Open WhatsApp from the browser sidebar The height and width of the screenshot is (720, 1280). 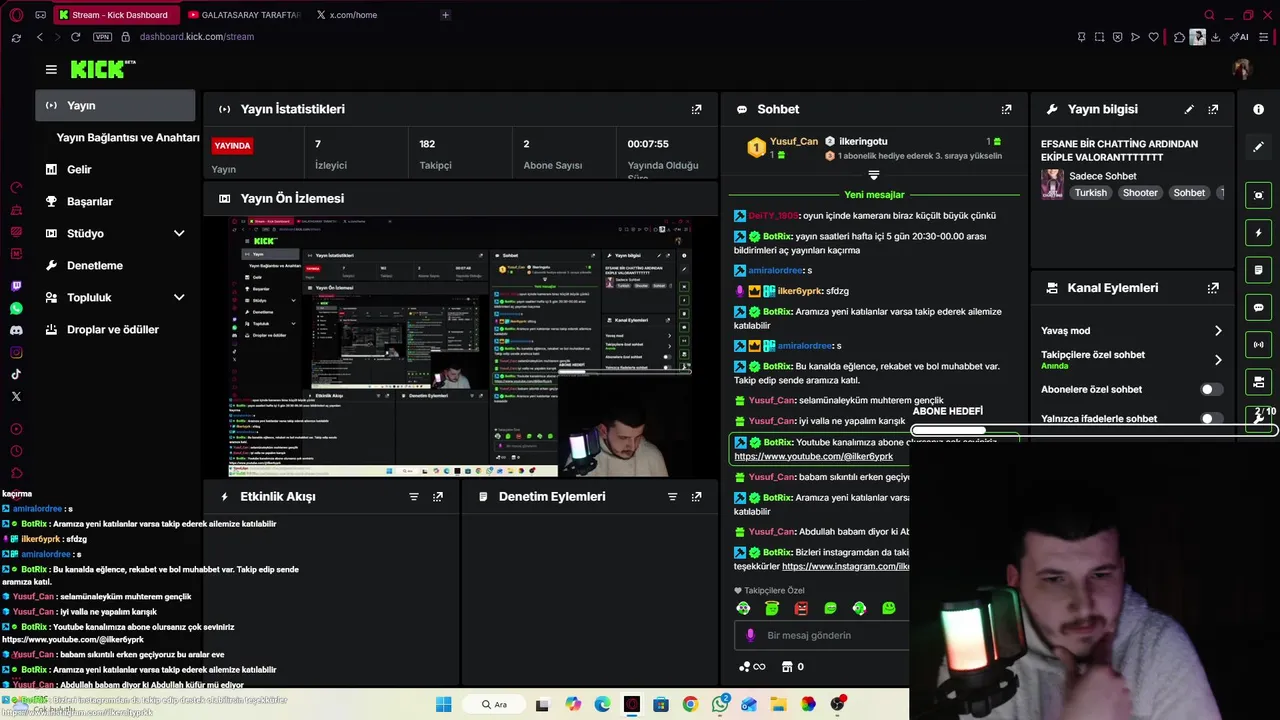click(x=16, y=308)
